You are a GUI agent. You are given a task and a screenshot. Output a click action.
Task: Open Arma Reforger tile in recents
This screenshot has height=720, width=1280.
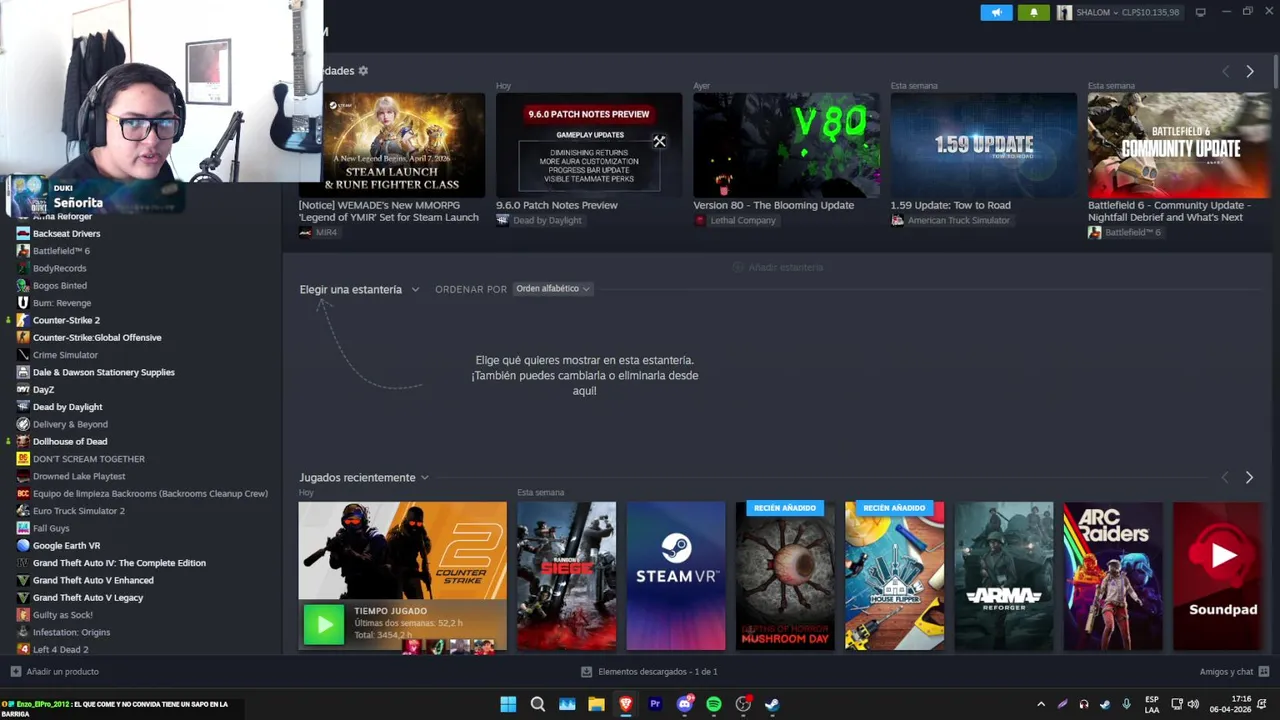point(1004,576)
